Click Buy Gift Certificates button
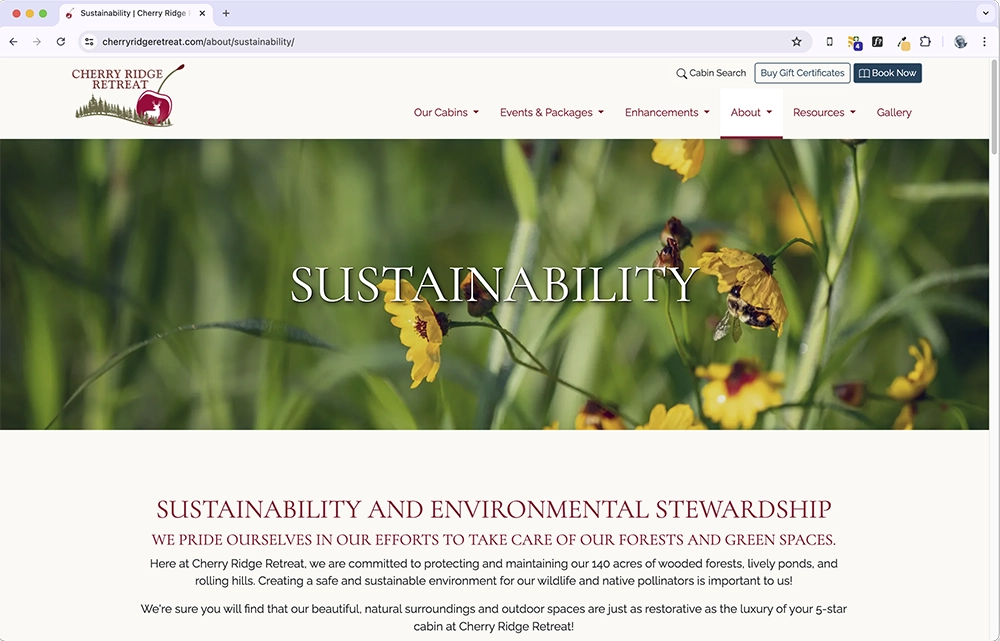Screen dimensions: 1000x641 pyautogui.click(x=802, y=73)
